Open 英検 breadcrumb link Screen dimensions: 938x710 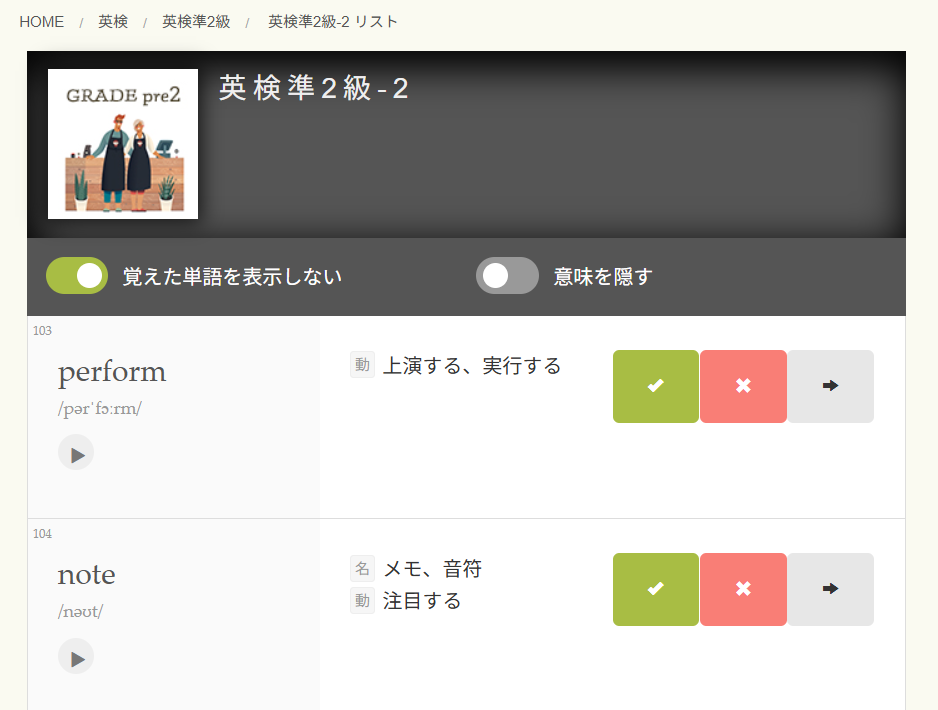coord(113,22)
